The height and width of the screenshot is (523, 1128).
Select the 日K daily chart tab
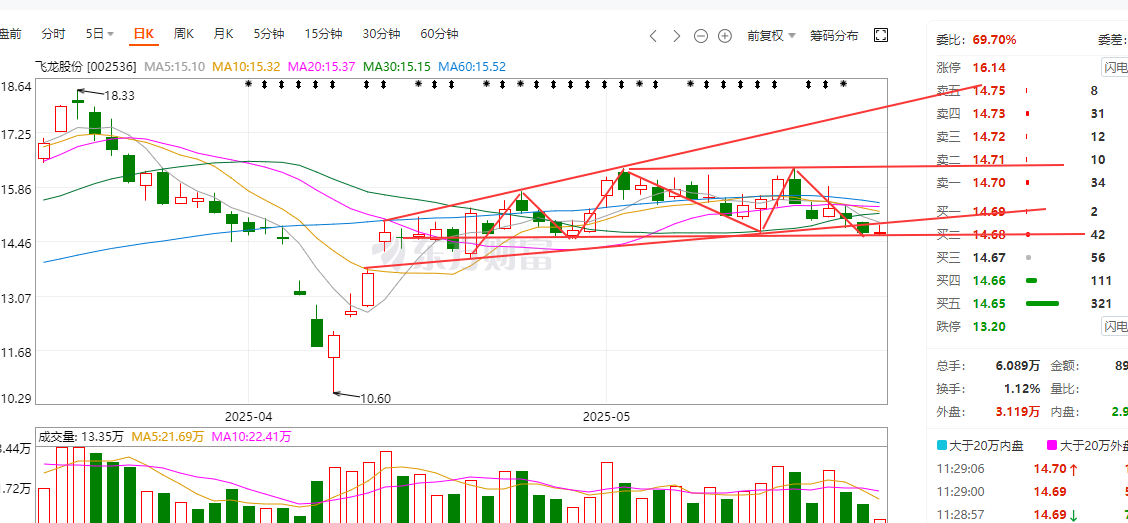coord(144,34)
